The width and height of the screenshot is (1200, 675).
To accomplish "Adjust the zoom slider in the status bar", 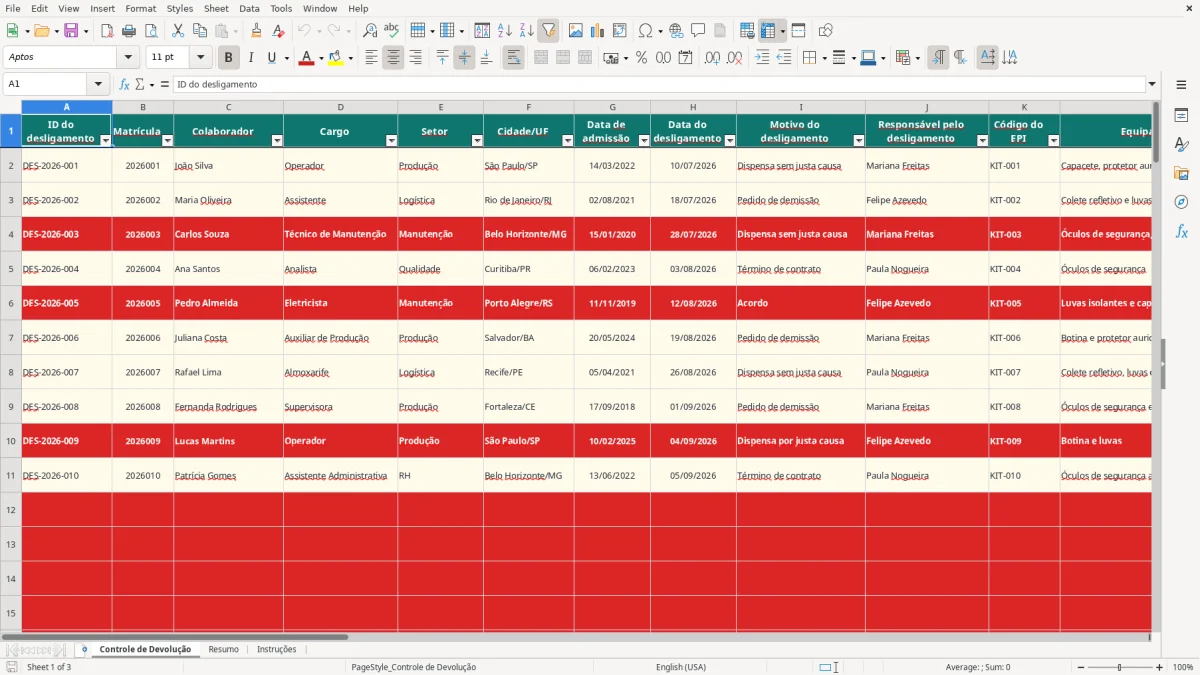I will 1119,667.
